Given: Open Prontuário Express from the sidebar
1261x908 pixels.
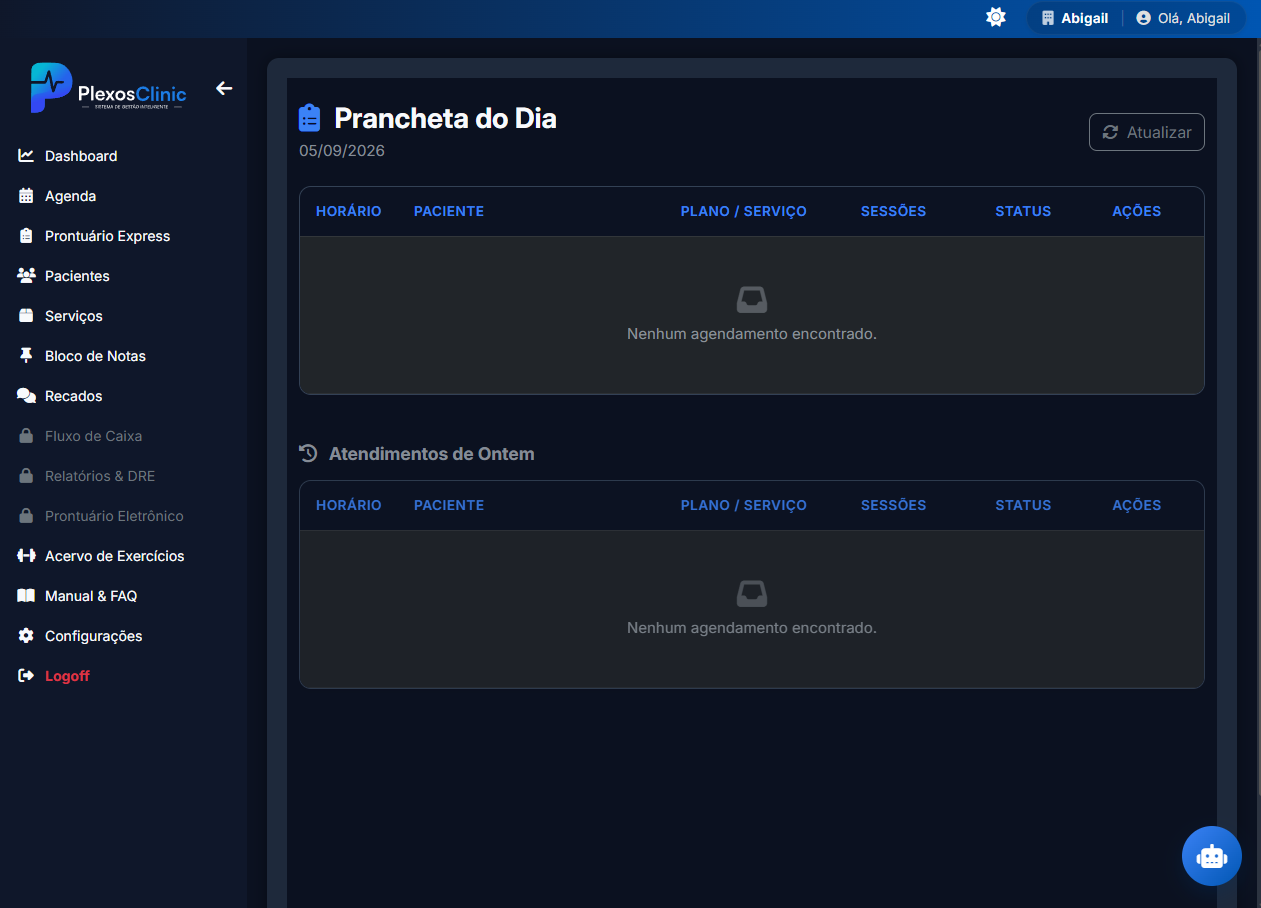Looking at the screenshot, I should click(107, 236).
